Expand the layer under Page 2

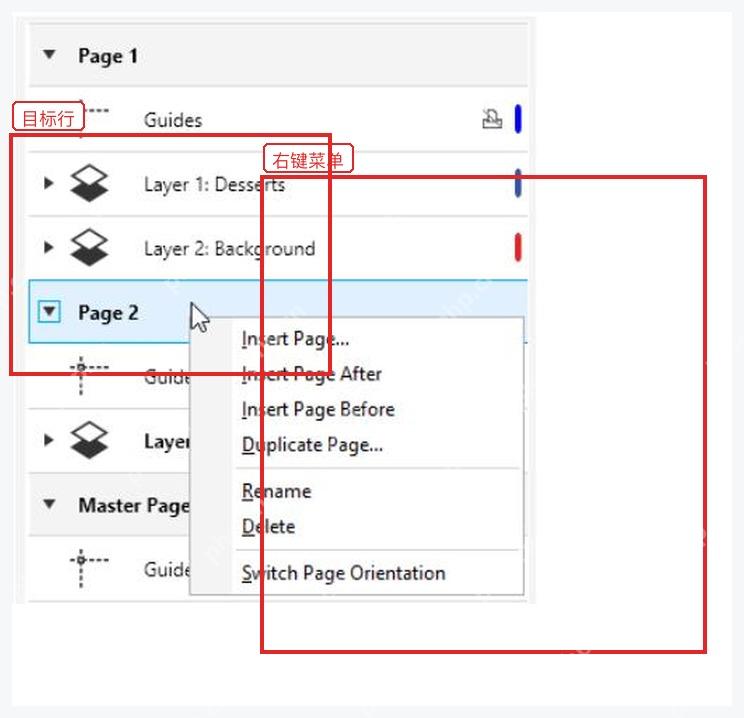pos(48,440)
